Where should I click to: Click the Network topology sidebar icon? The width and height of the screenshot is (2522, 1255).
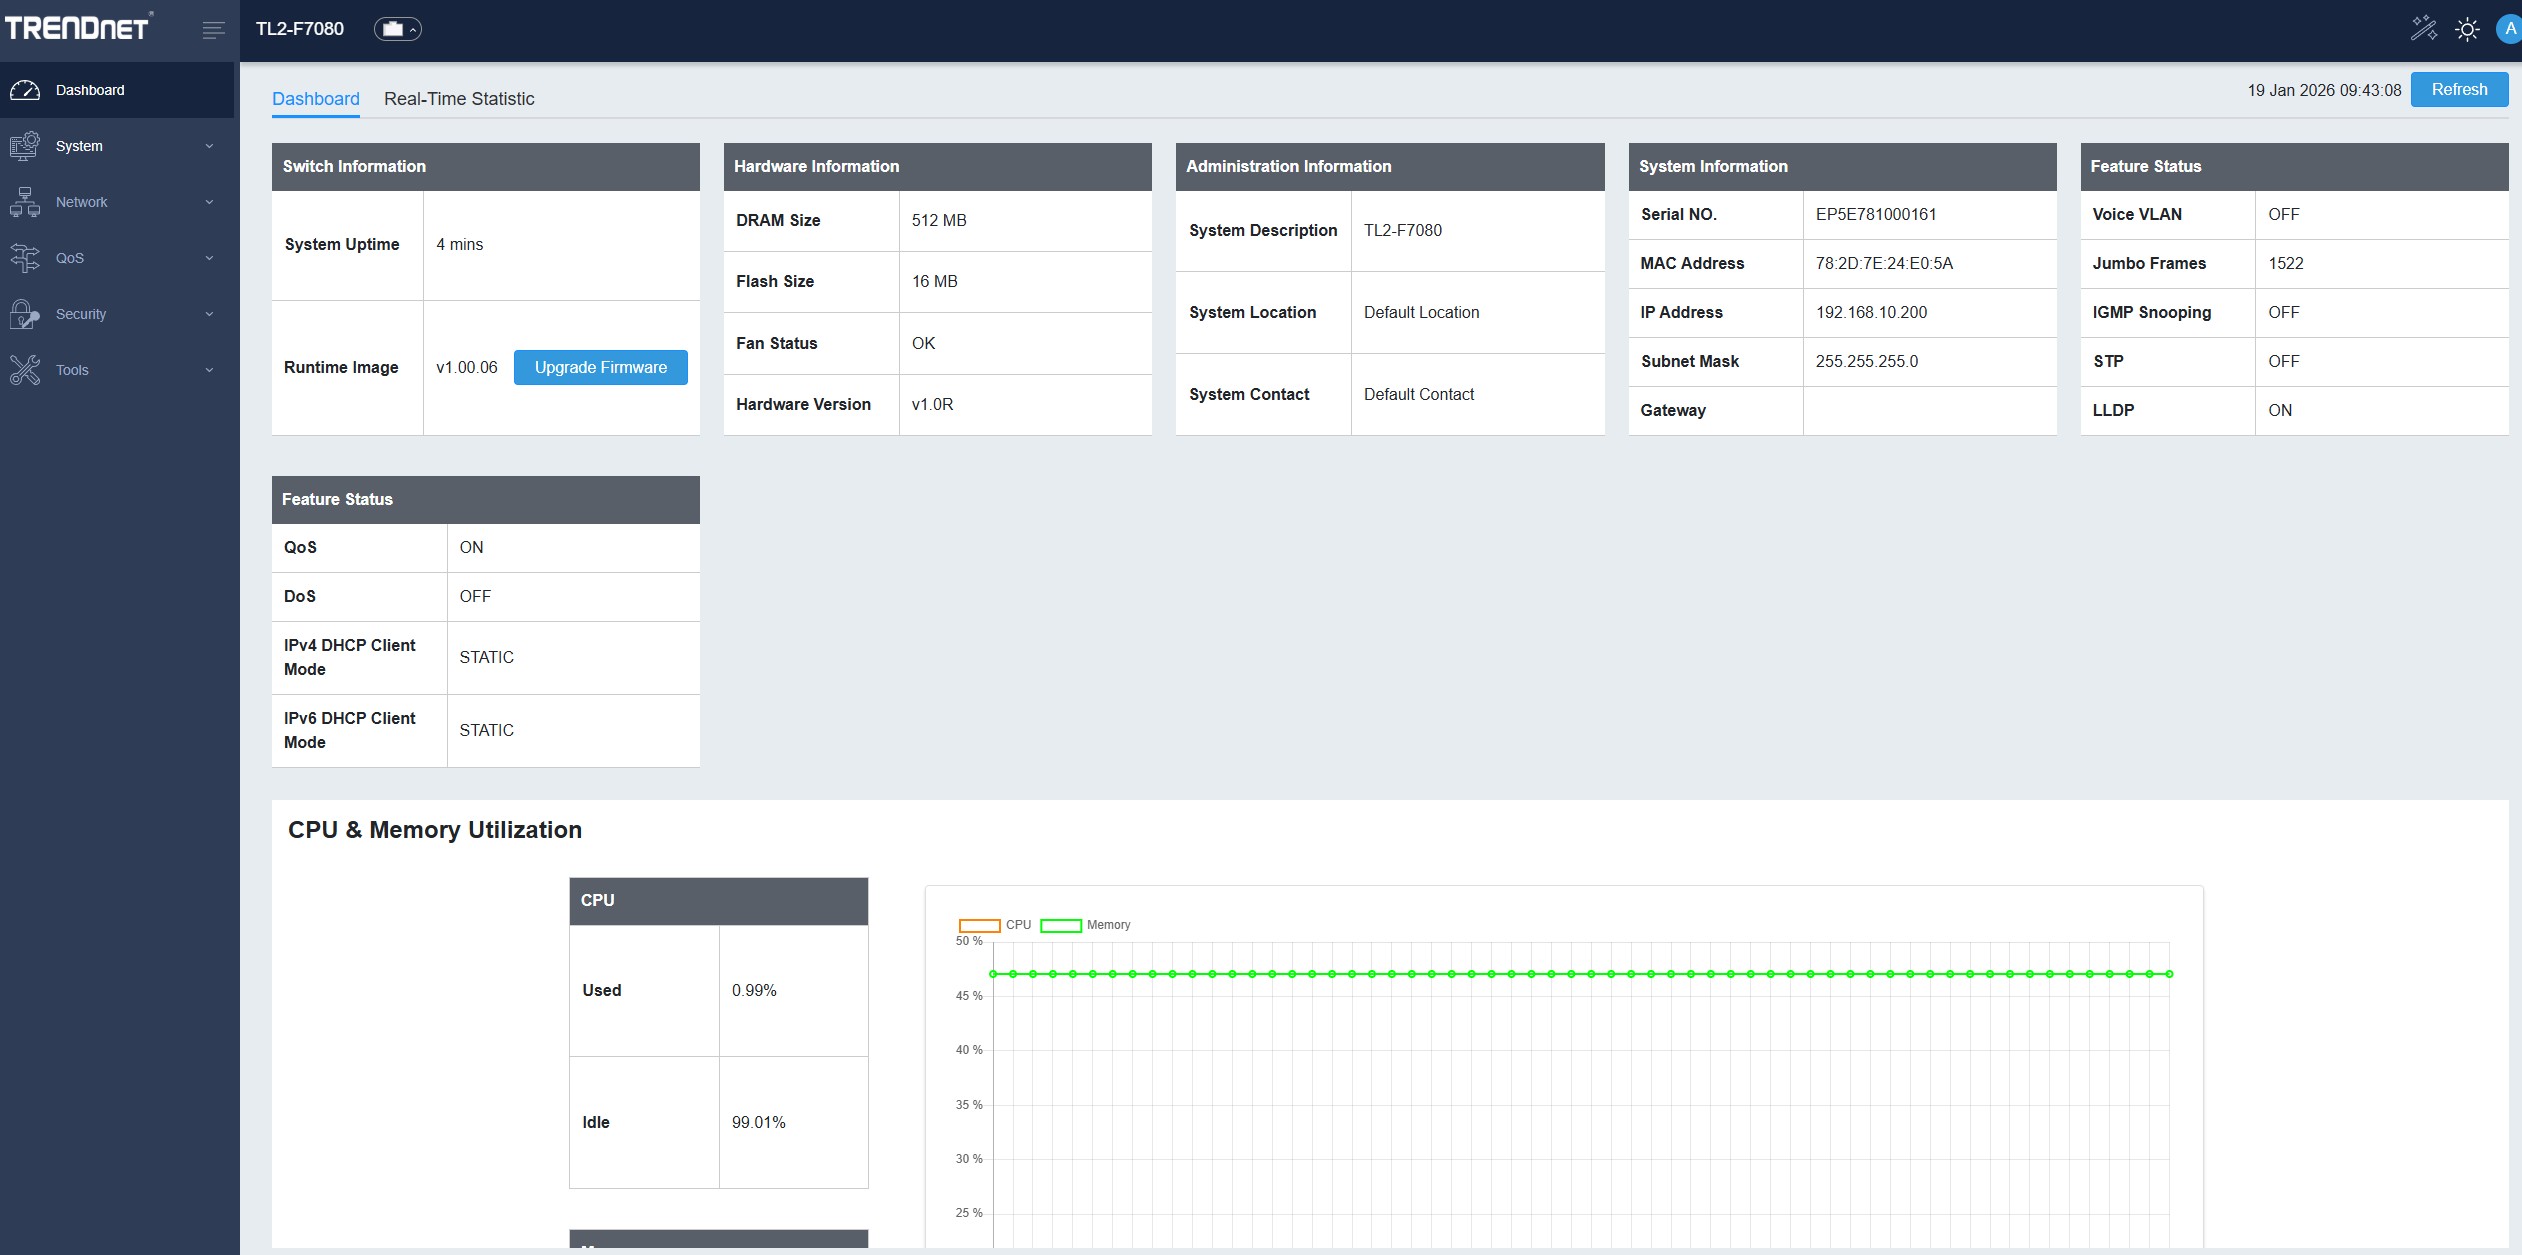25,202
